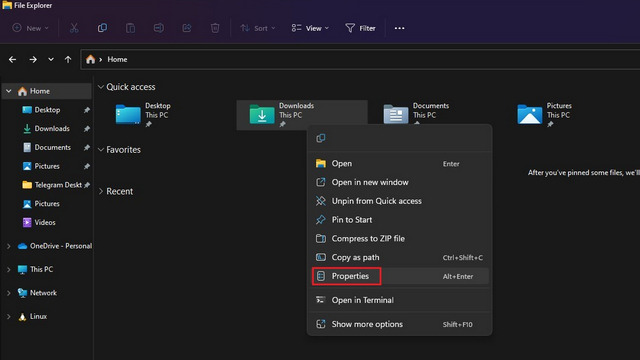Click the pin icon beside Documents in sidebar

(x=87, y=148)
